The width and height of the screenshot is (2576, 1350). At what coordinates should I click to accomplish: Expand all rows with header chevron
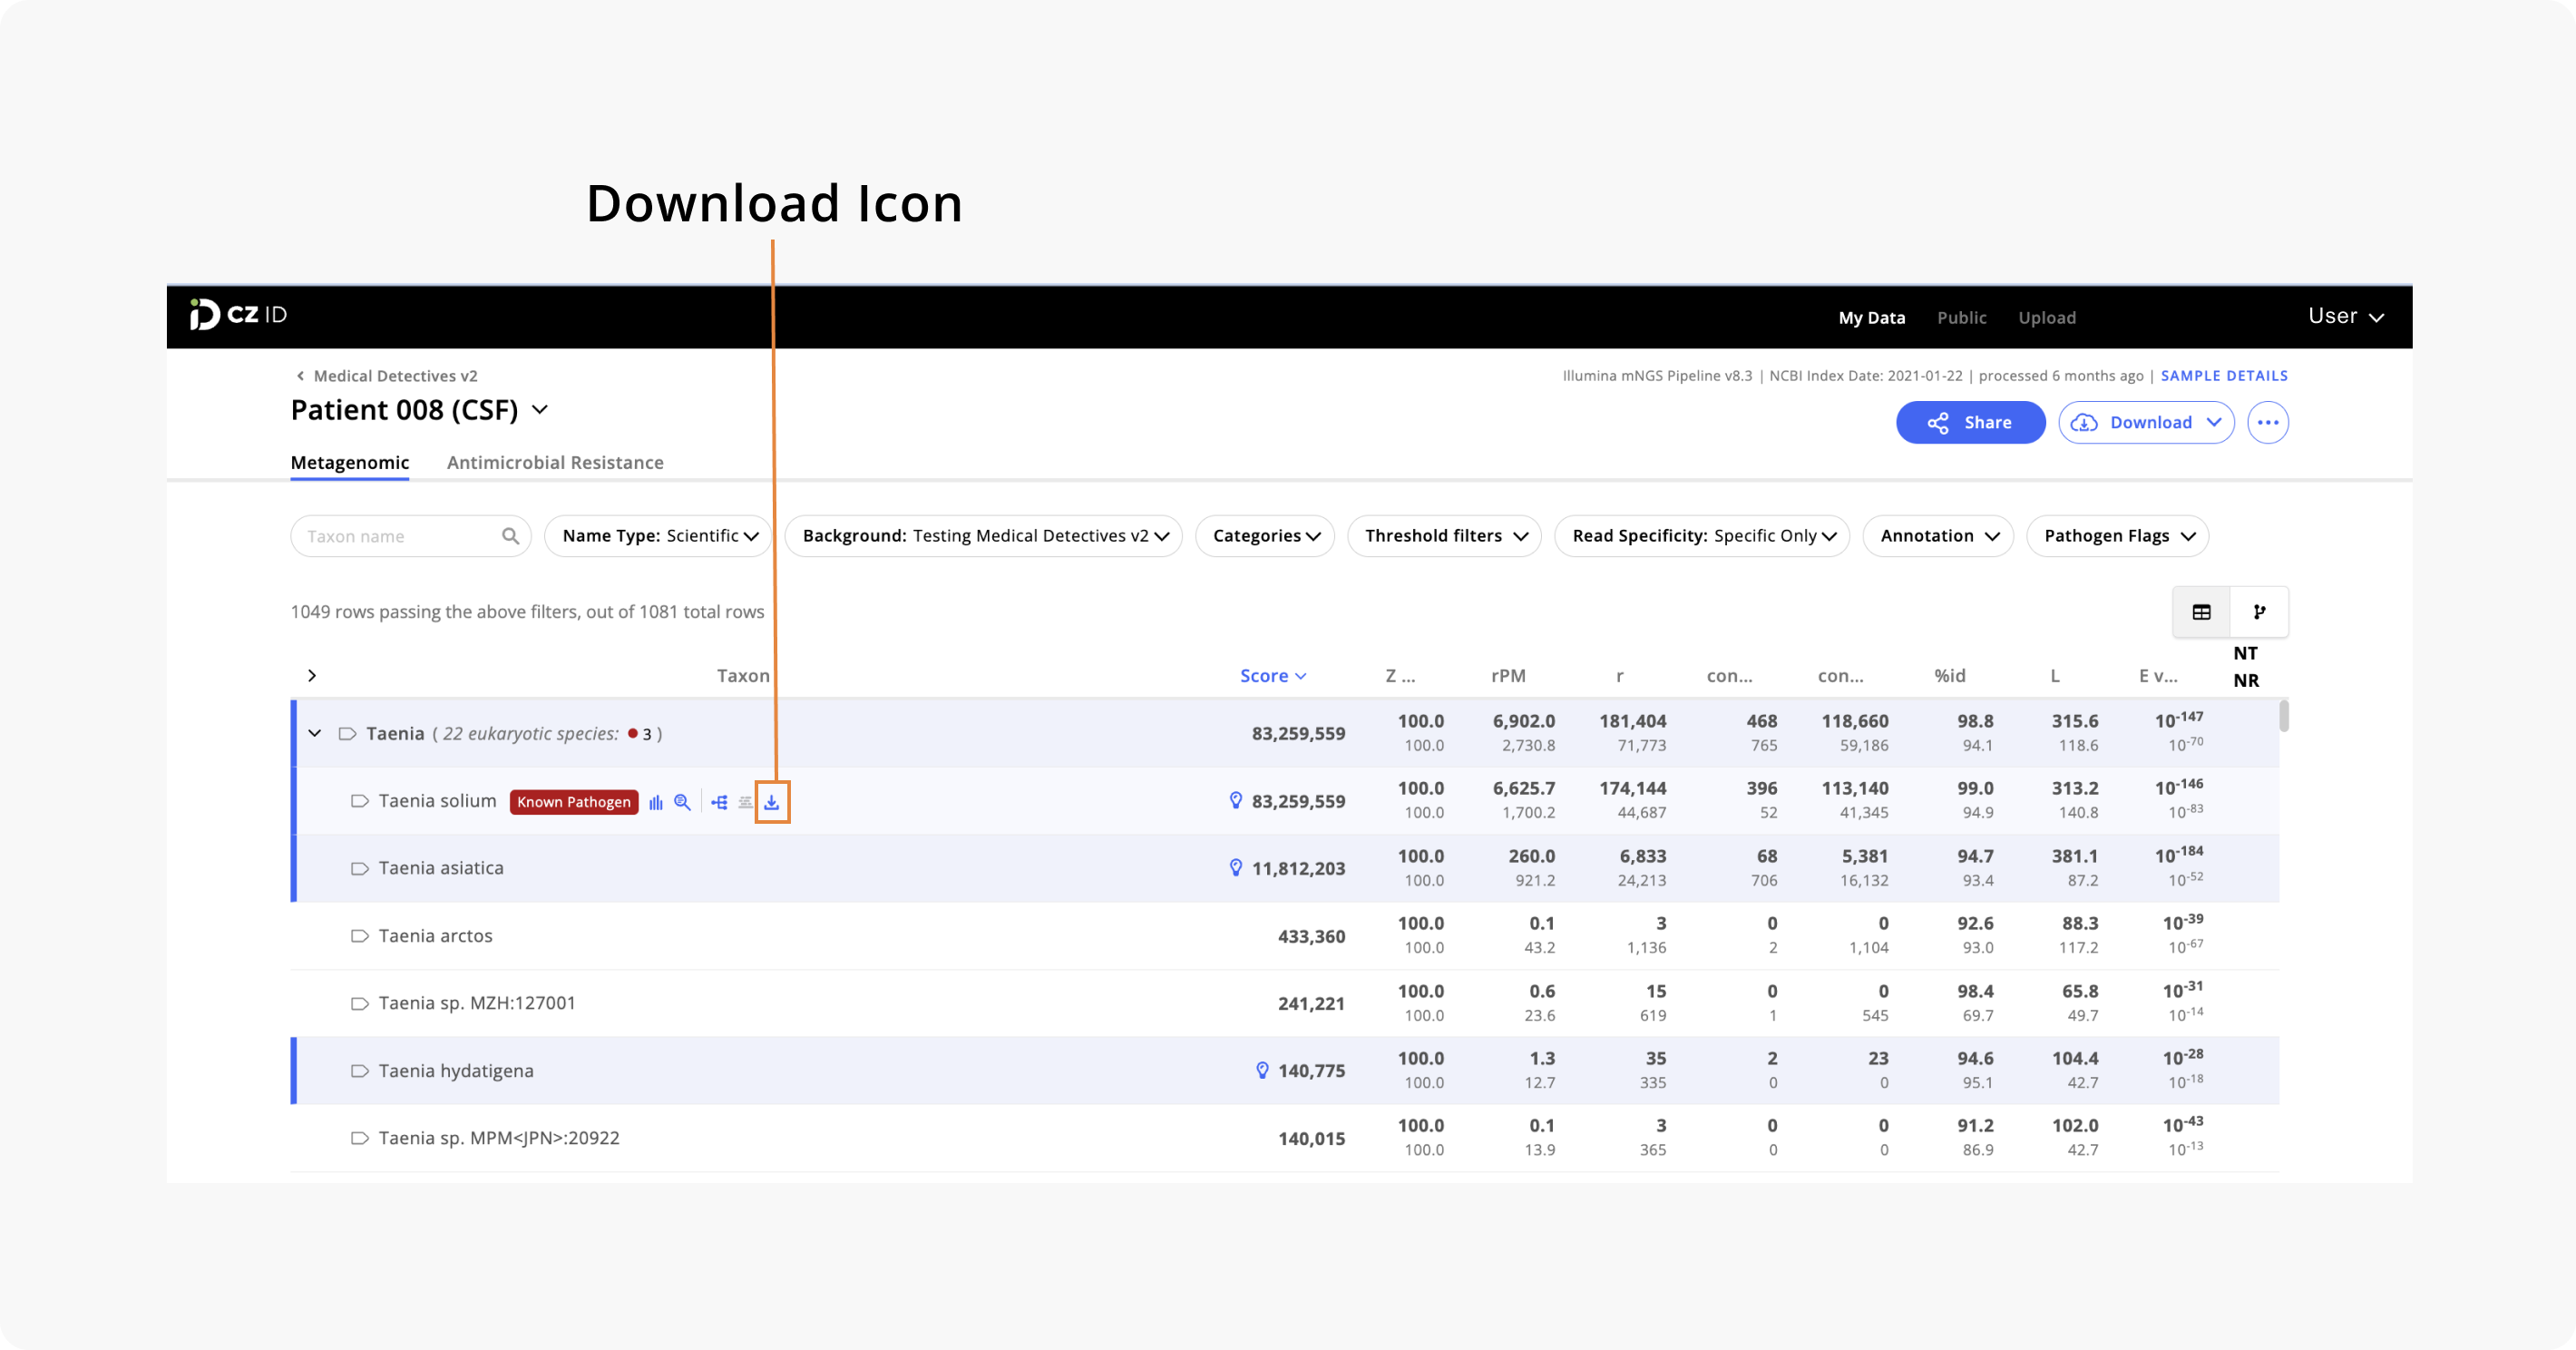312,676
